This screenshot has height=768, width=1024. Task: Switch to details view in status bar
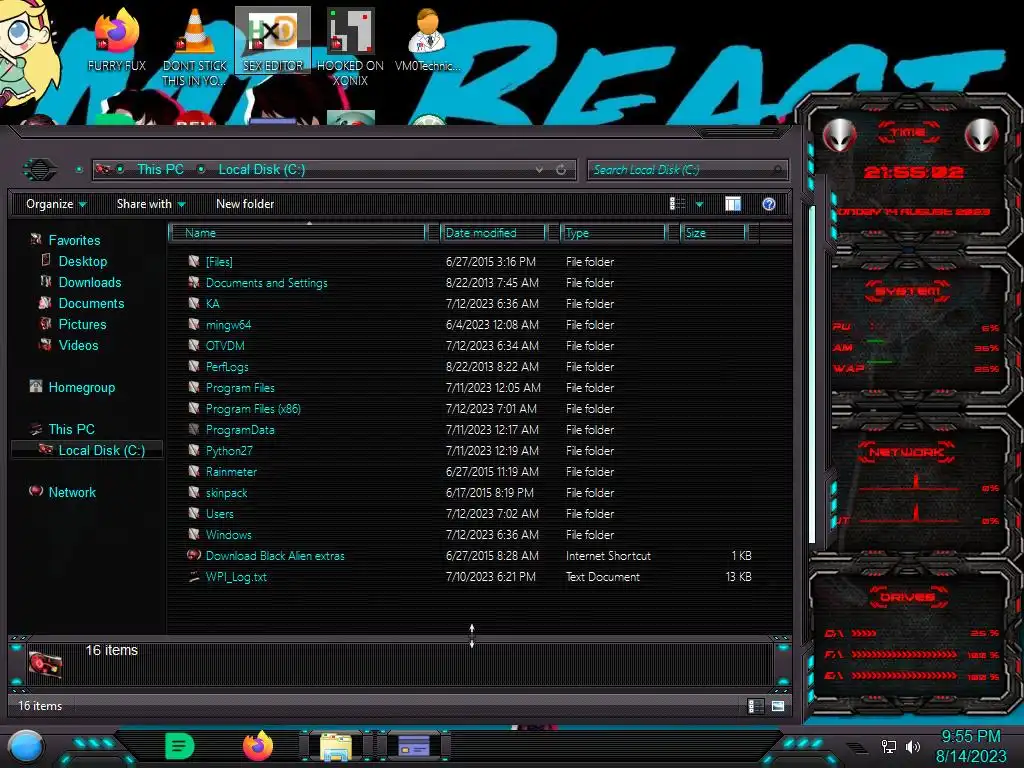756,706
